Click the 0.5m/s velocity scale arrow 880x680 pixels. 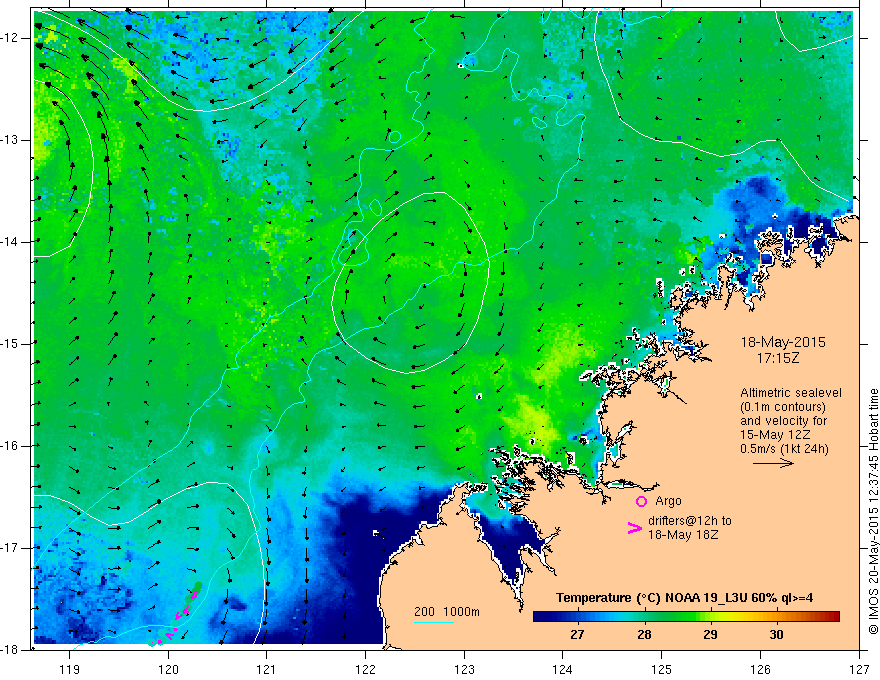[x=773, y=464]
